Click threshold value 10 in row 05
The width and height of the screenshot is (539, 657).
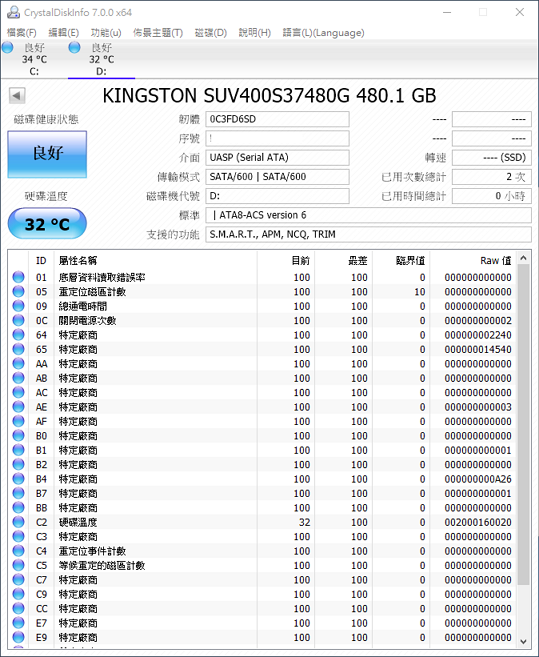420,292
